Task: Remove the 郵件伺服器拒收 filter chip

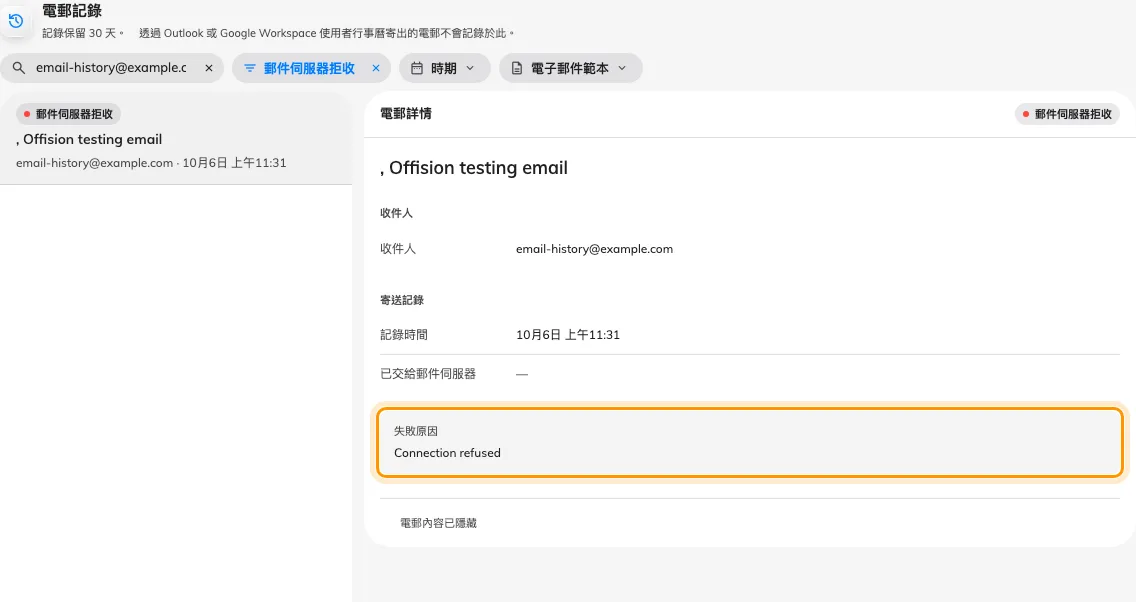Action: [376, 68]
